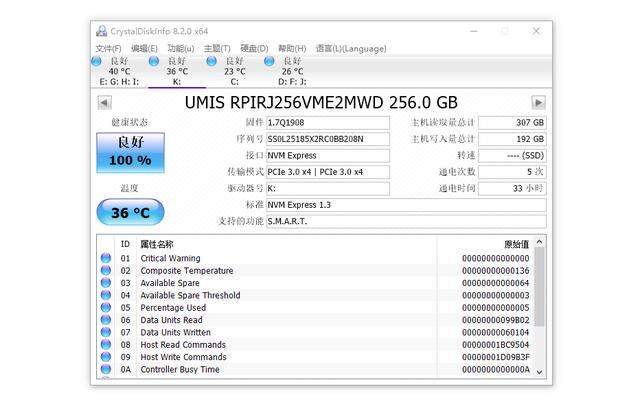Viewport: 640px width, 404px height.
Task: Open the 语言(L)(Language) menu
Action: pyautogui.click(x=351, y=49)
